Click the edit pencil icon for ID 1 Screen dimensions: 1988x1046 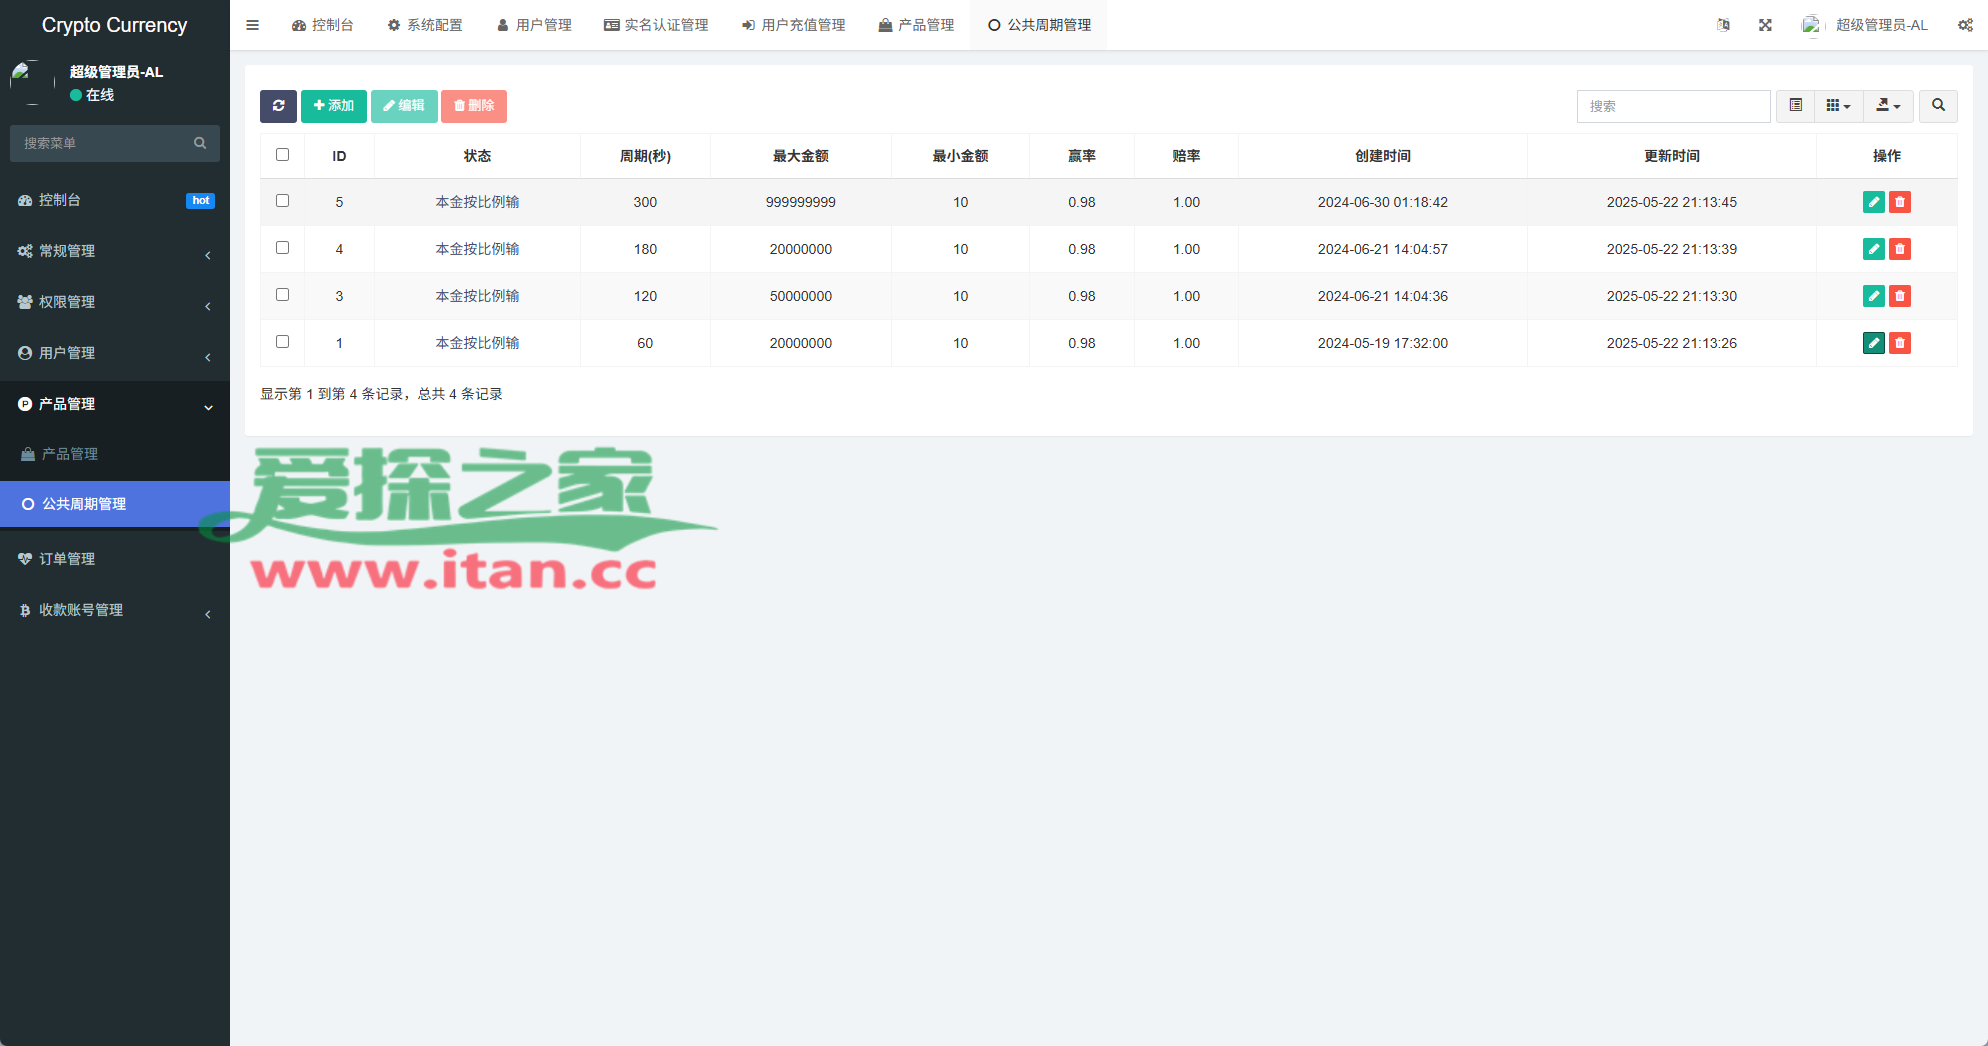1873,343
